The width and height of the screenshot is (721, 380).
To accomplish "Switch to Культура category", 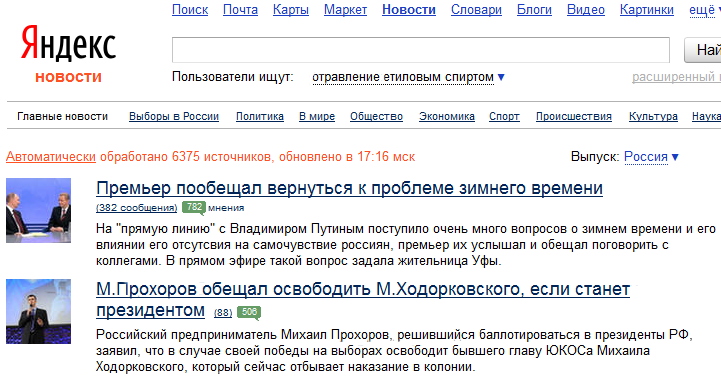I will tap(653, 116).
